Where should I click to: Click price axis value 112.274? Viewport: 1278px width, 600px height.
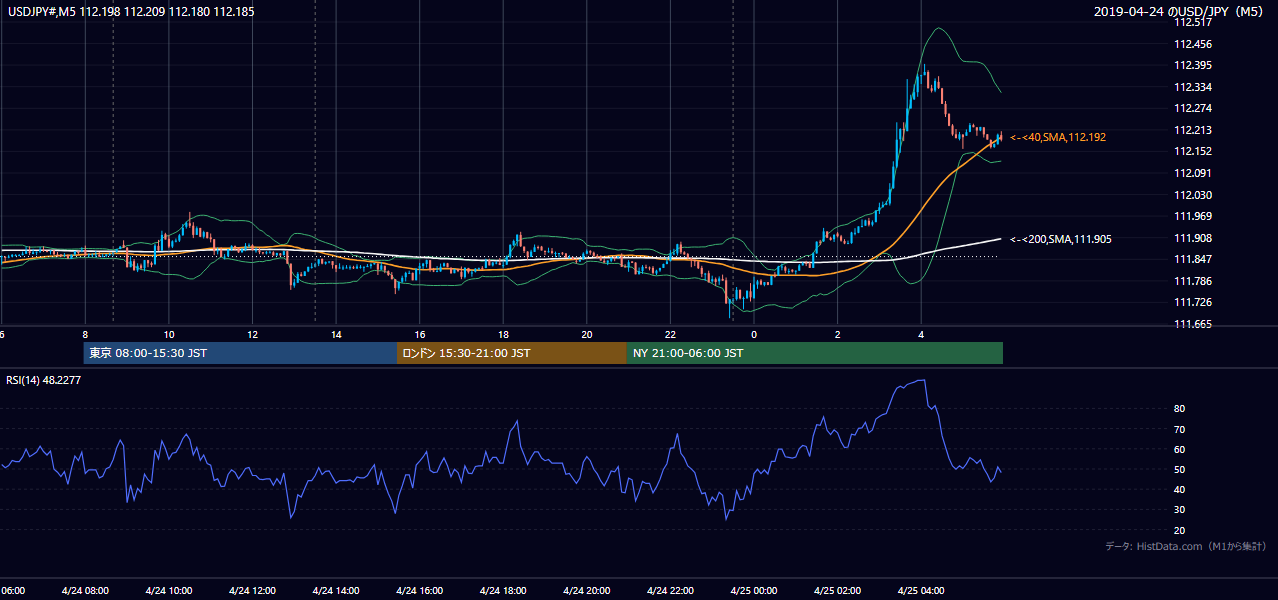click(1194, 108)
